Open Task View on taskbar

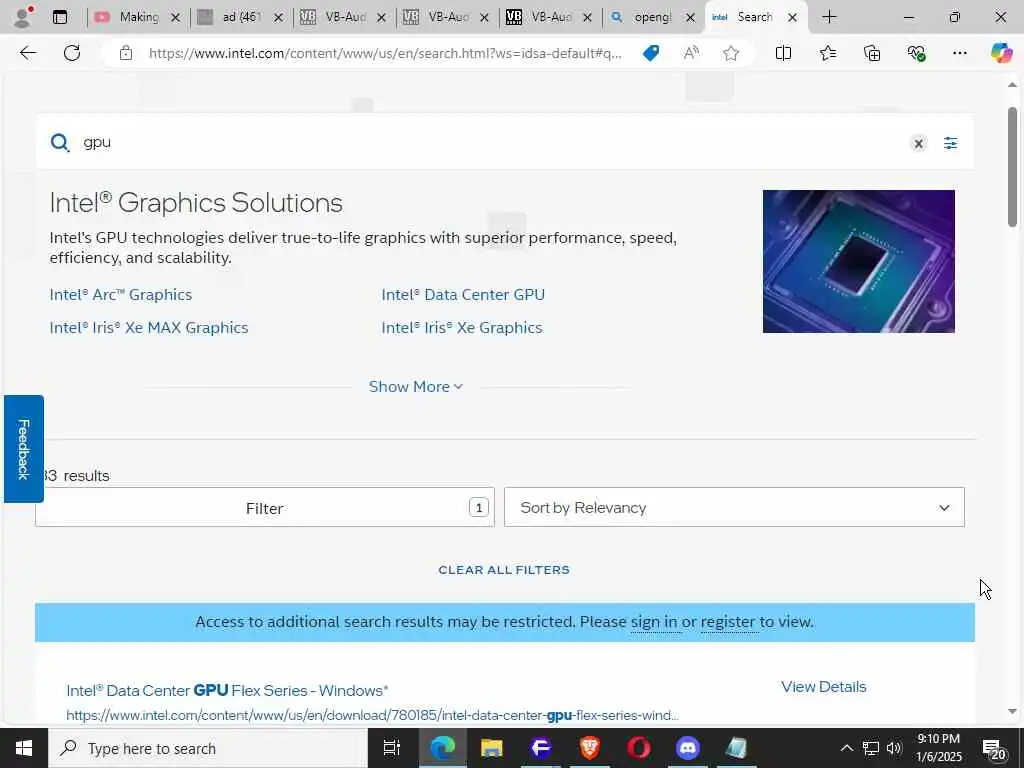[x=391, y=748]
